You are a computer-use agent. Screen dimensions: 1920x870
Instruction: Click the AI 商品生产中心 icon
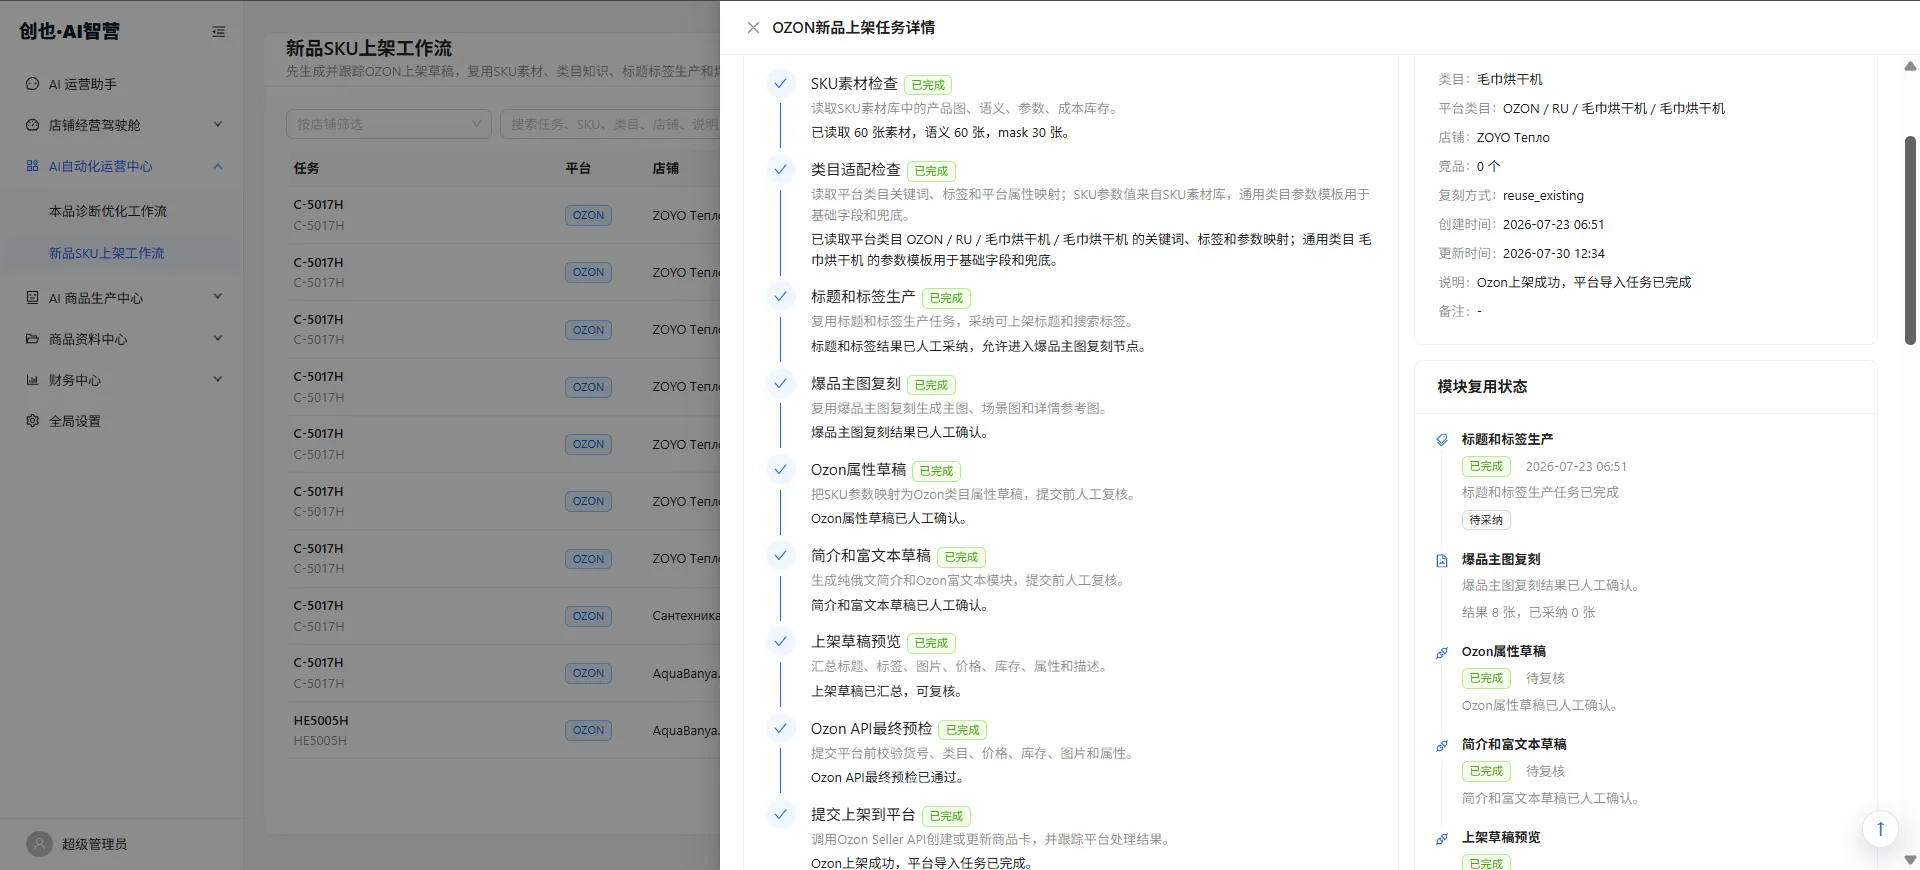32,297
